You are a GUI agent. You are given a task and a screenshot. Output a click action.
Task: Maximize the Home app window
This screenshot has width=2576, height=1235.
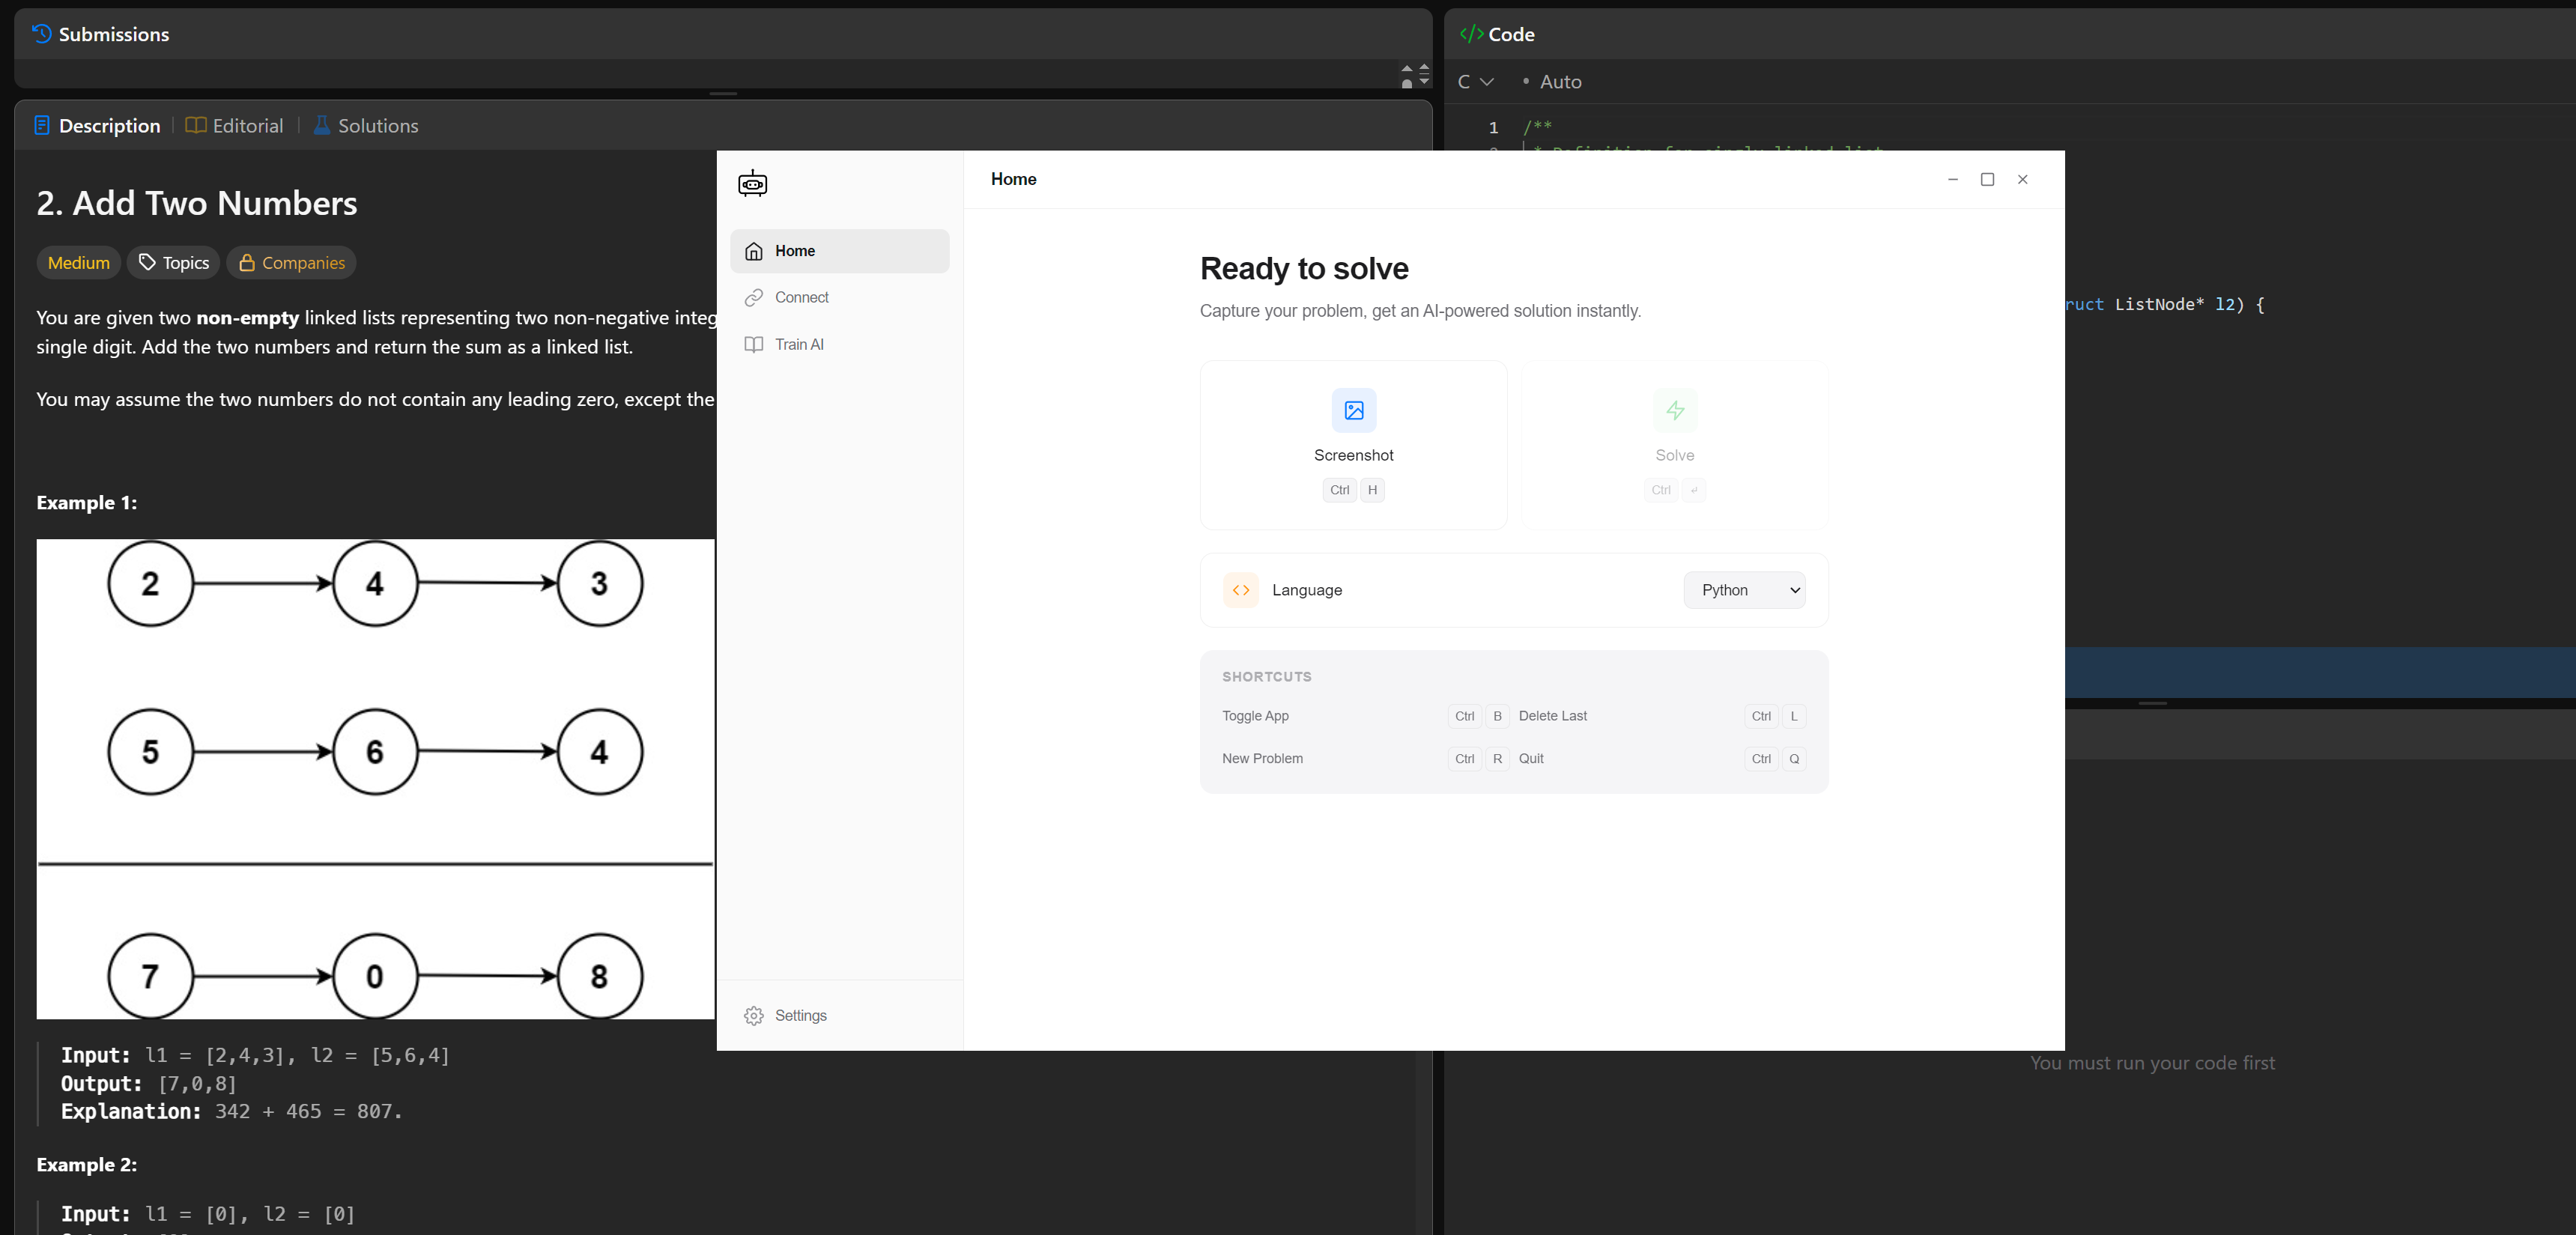pos(1987,180)
